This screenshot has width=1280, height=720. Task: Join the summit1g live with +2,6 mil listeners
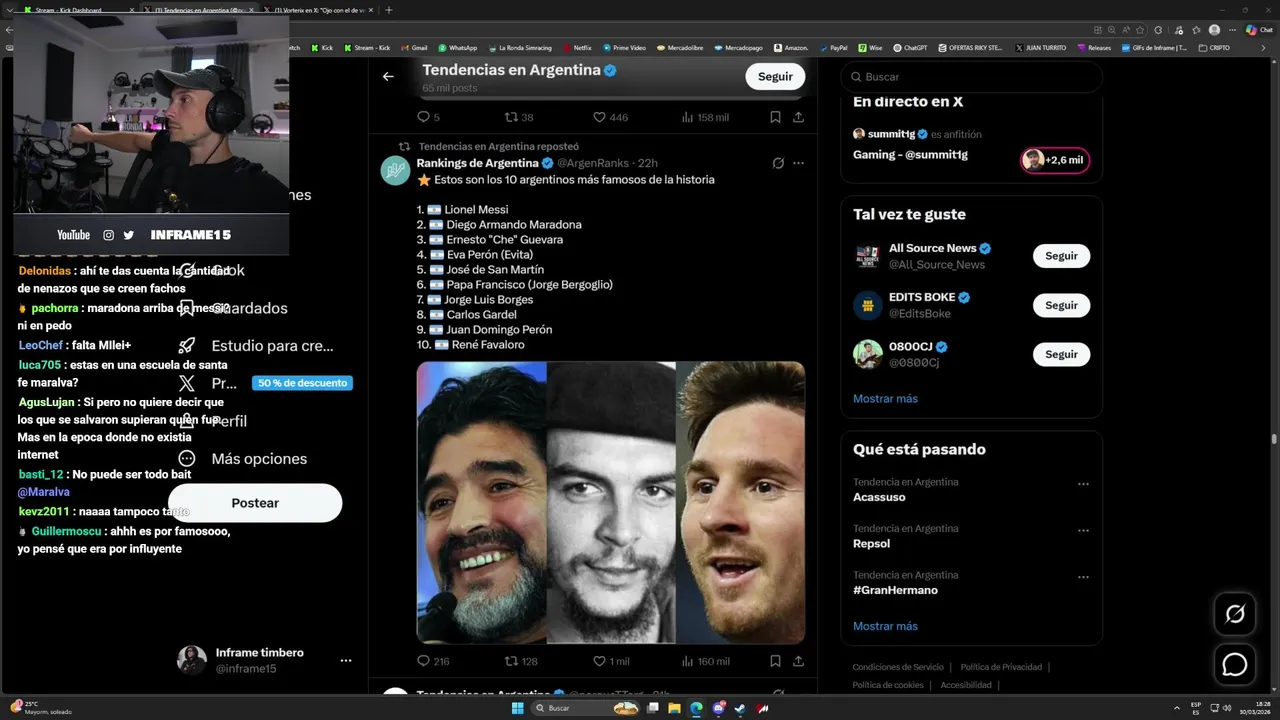[x=1055, y=160]
